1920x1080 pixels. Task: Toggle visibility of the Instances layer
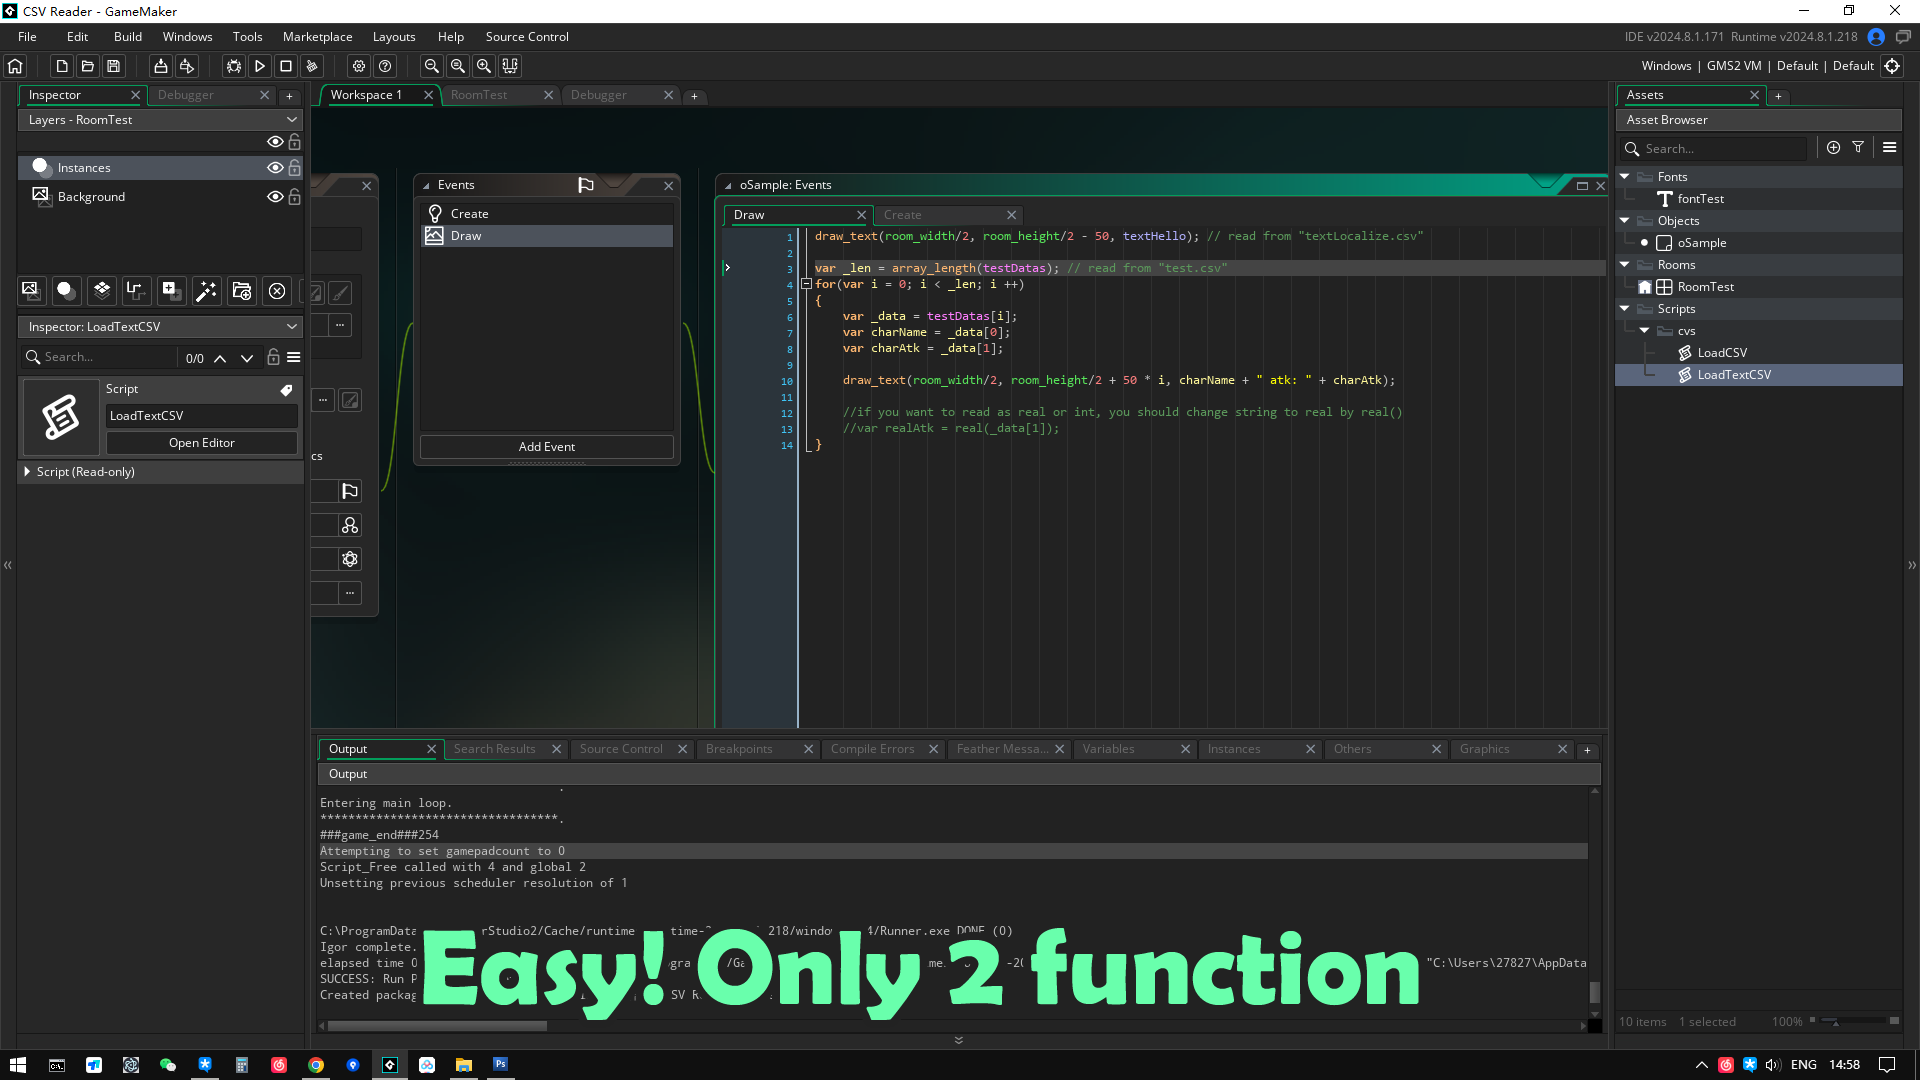275,168
